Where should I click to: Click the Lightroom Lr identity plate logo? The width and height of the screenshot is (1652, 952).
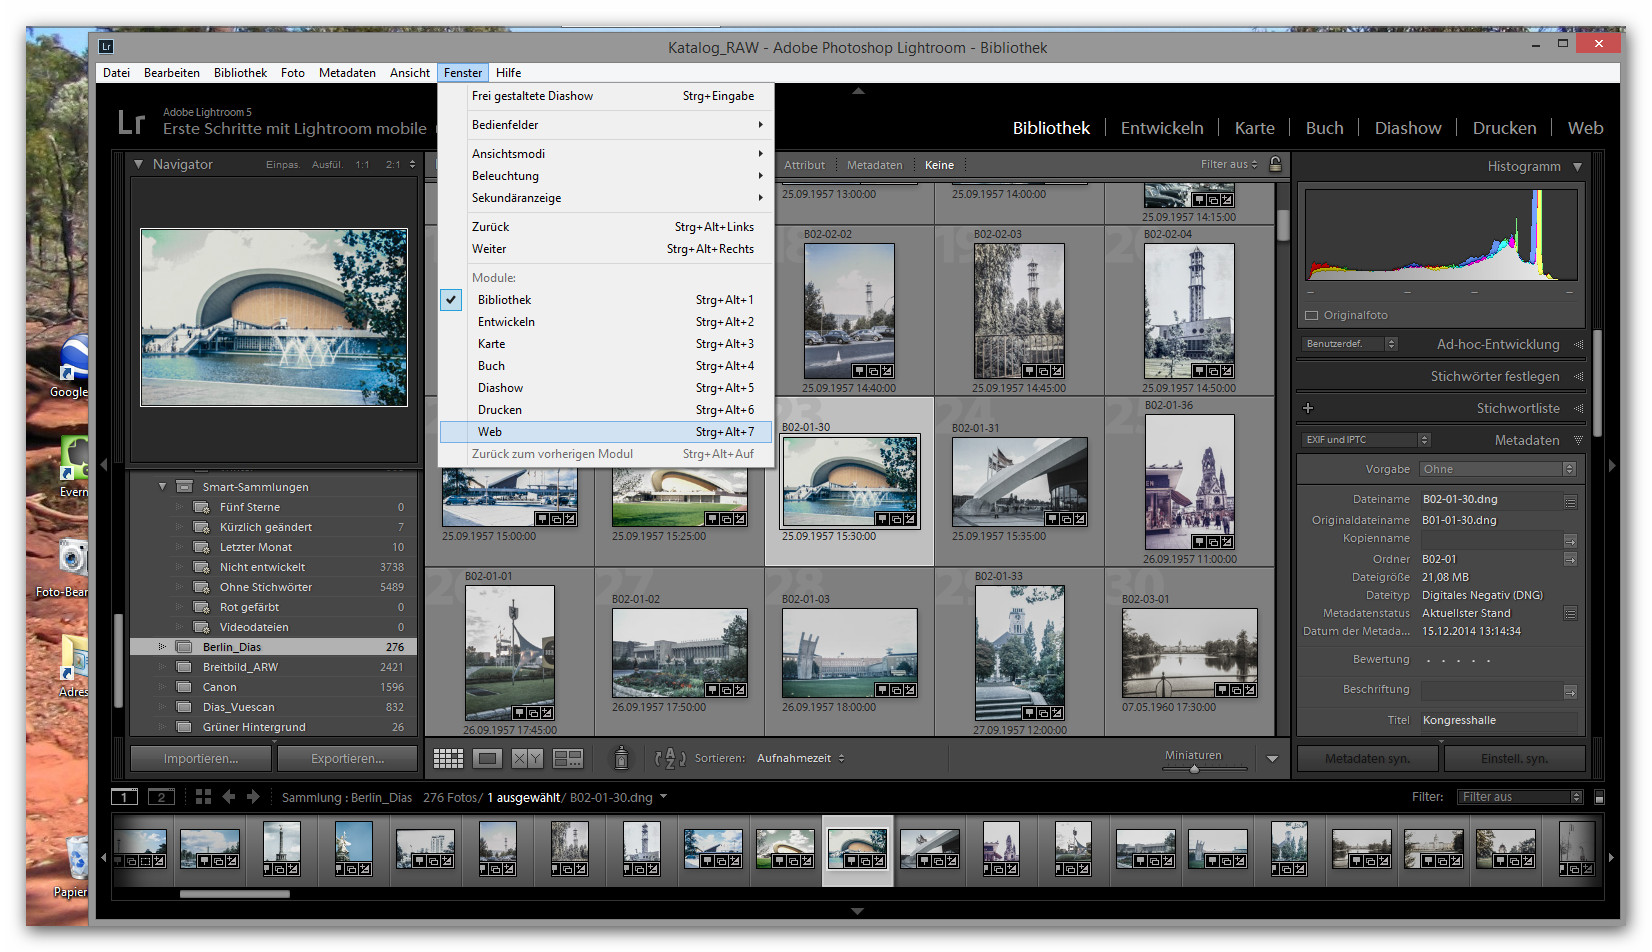[x=132, y=122]
